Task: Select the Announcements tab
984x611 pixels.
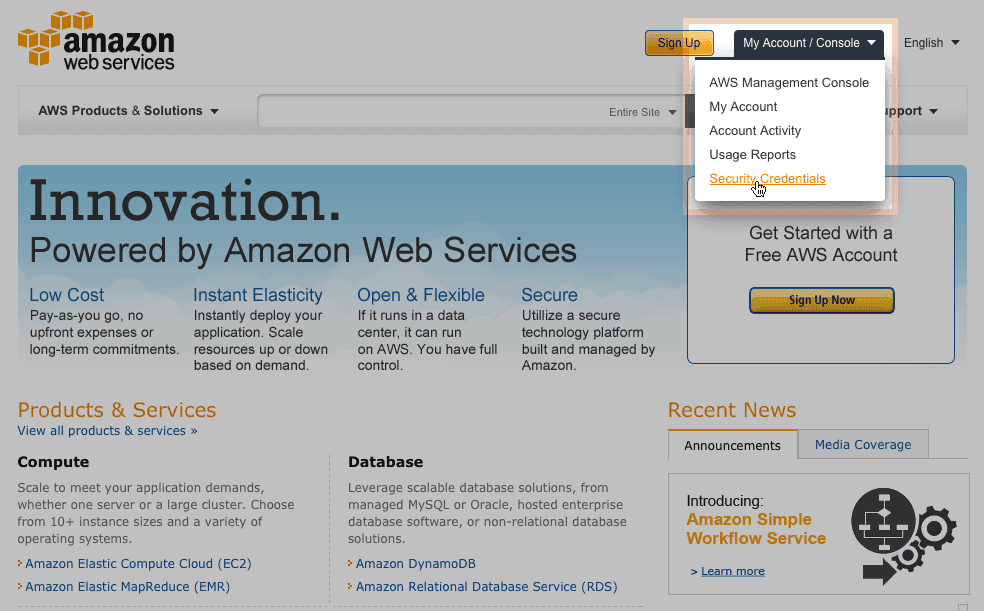Action: click(732, 444)
